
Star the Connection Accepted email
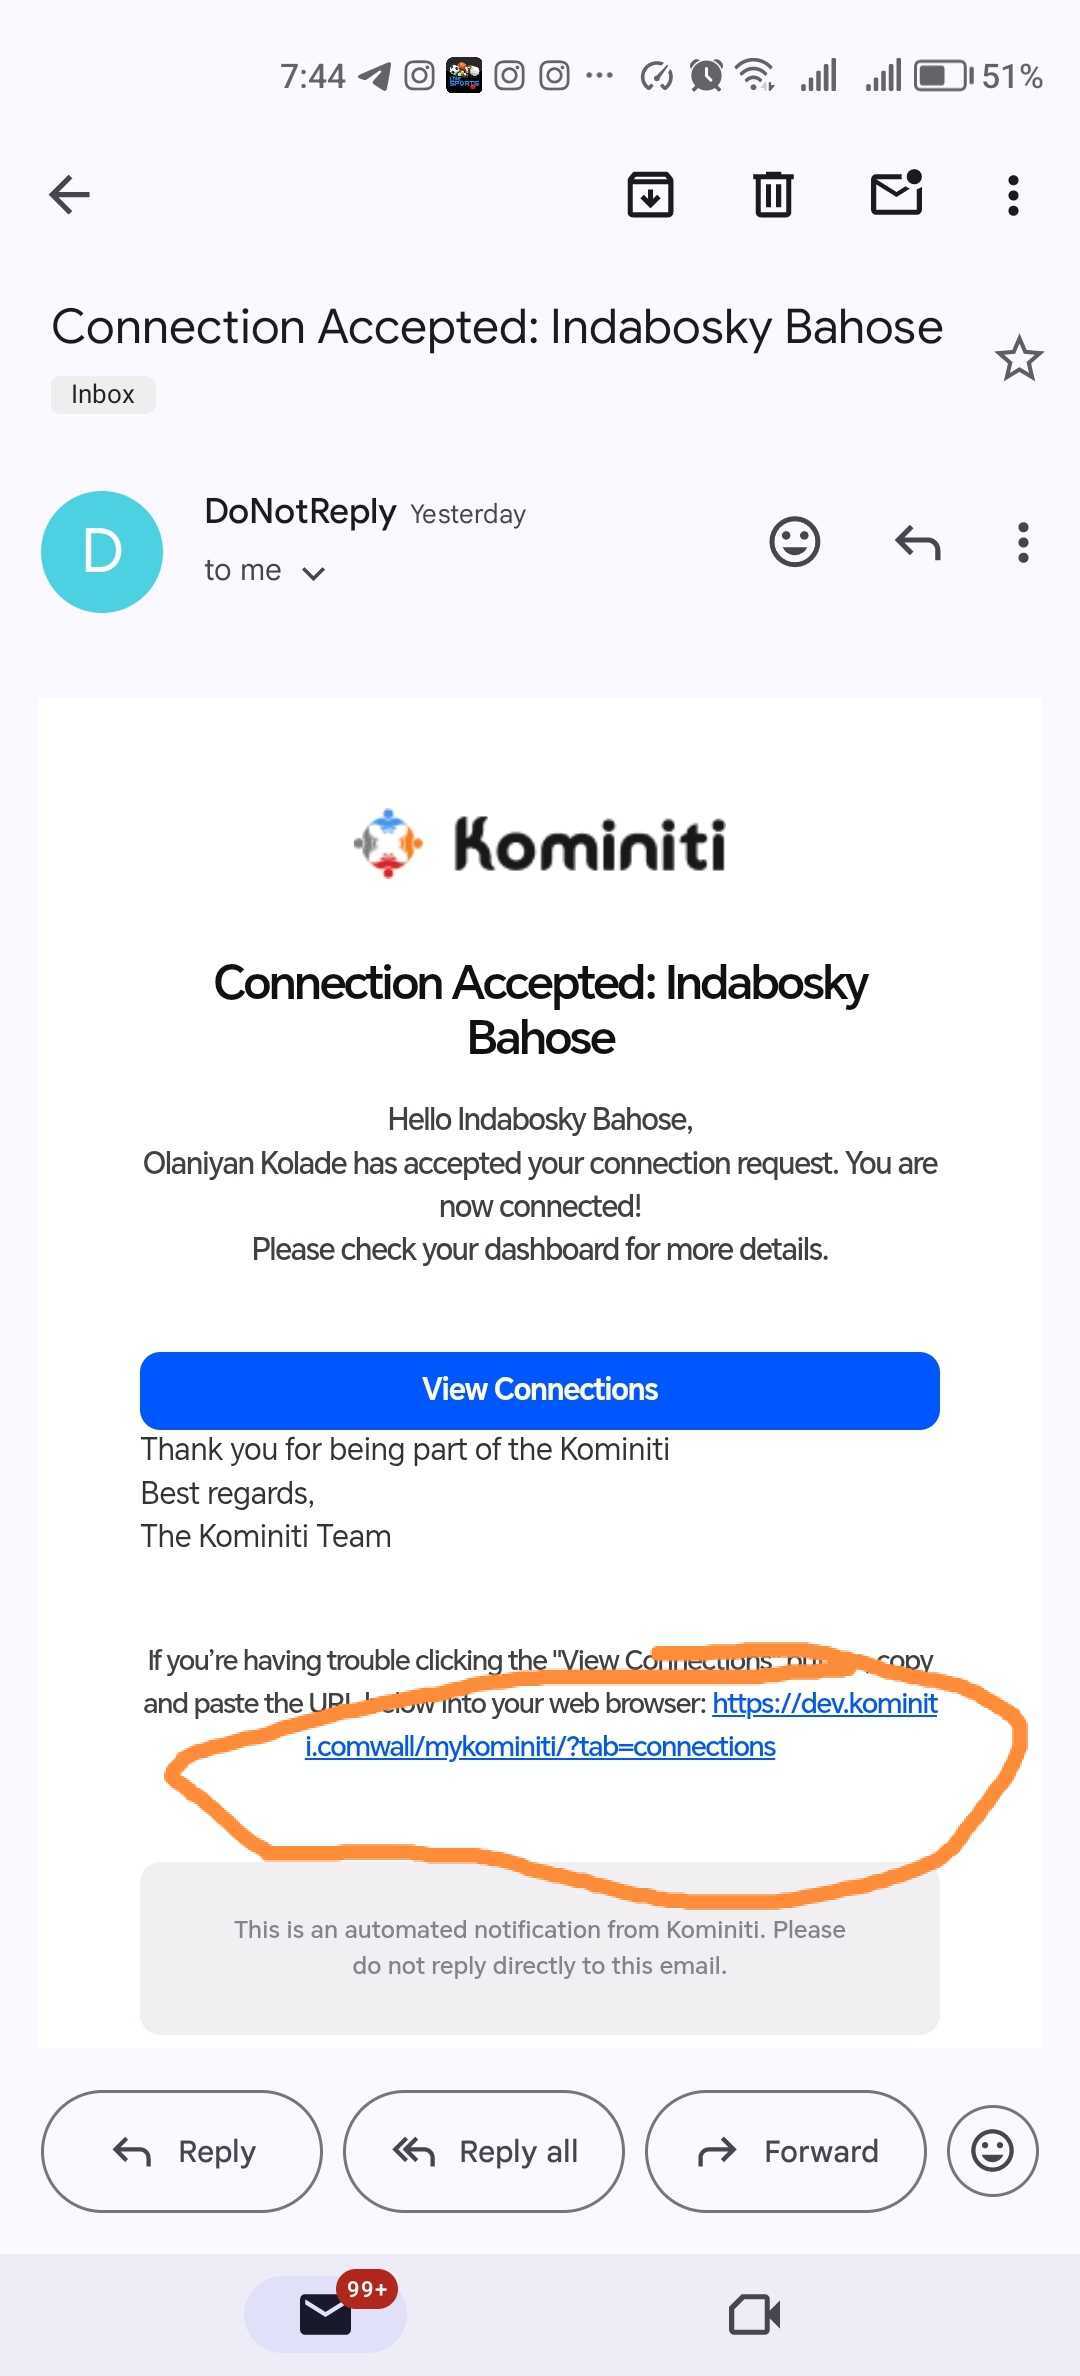pos(1019,359)
